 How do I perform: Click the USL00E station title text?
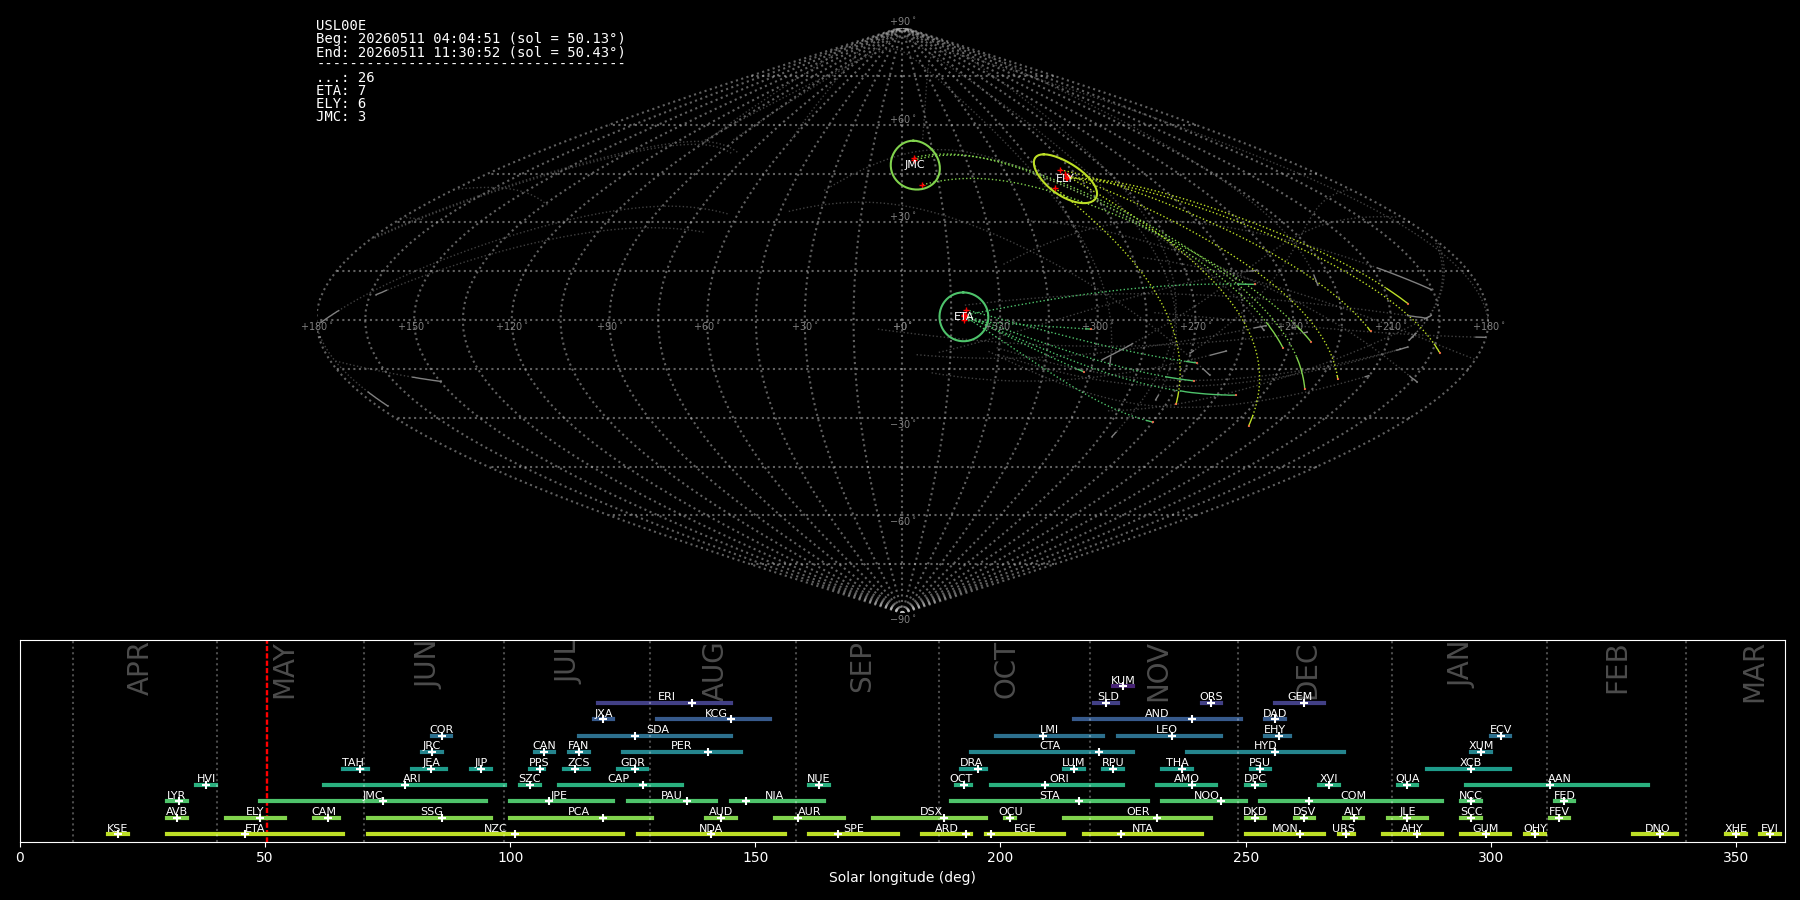[341, 26]
